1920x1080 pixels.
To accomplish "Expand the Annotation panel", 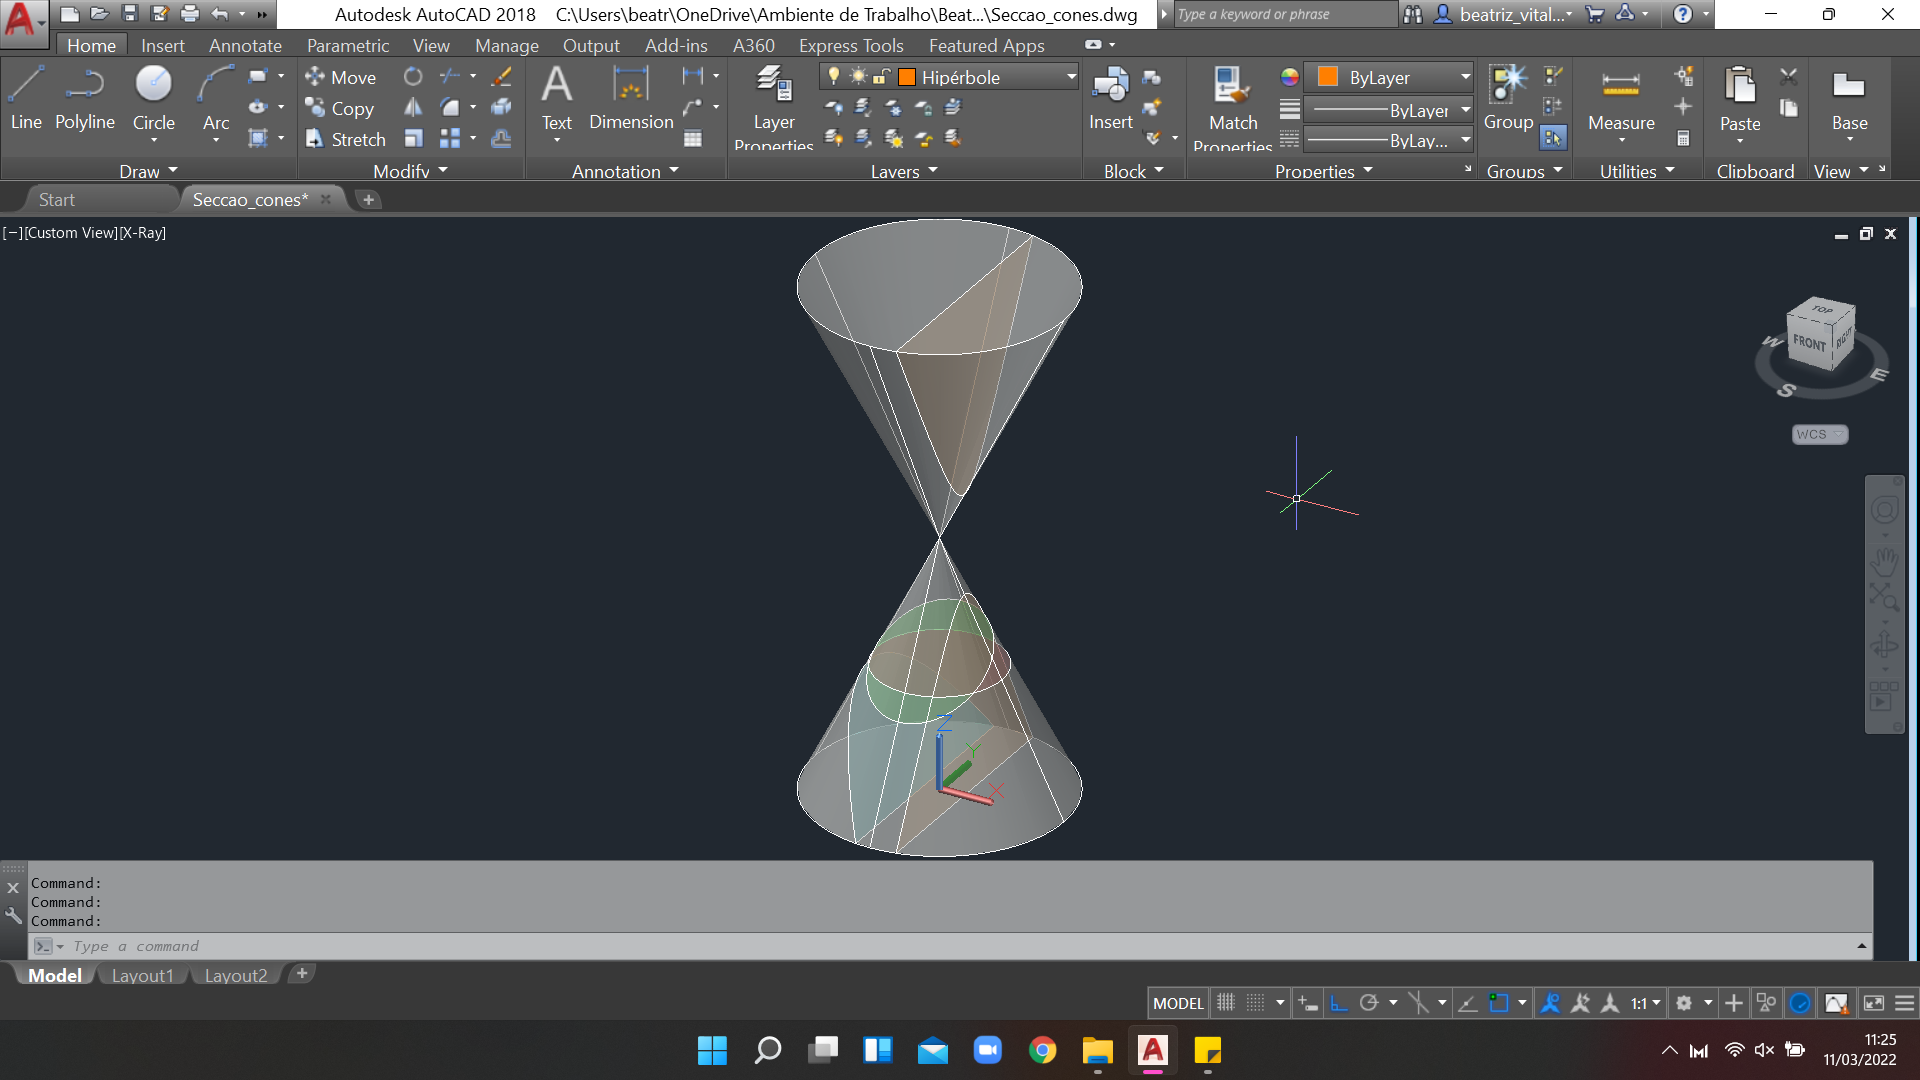I will point(625,171).
